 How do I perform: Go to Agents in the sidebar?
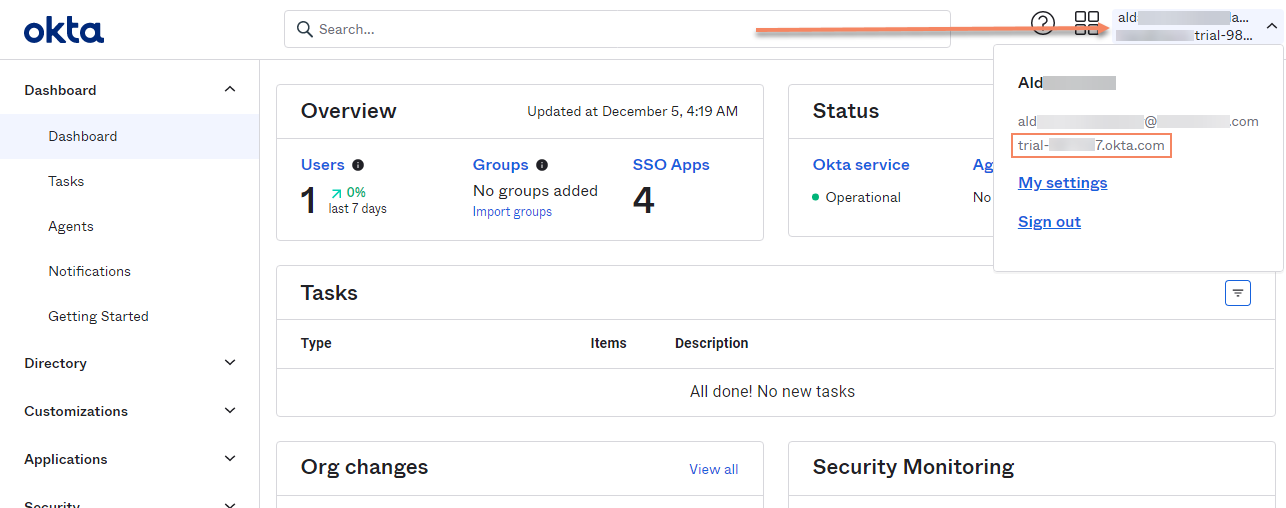[x=71, y=226]
